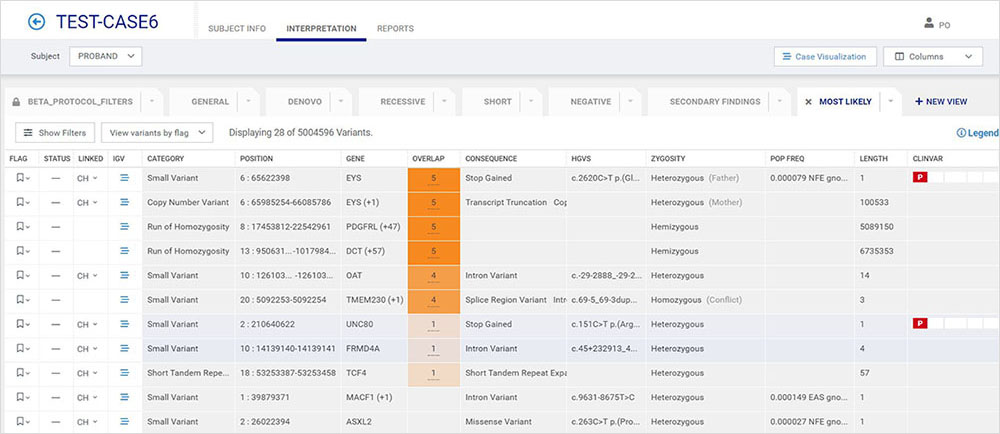Bookmark the OAT small variant row
The image size is (1000, 434).
pos(19,275)
